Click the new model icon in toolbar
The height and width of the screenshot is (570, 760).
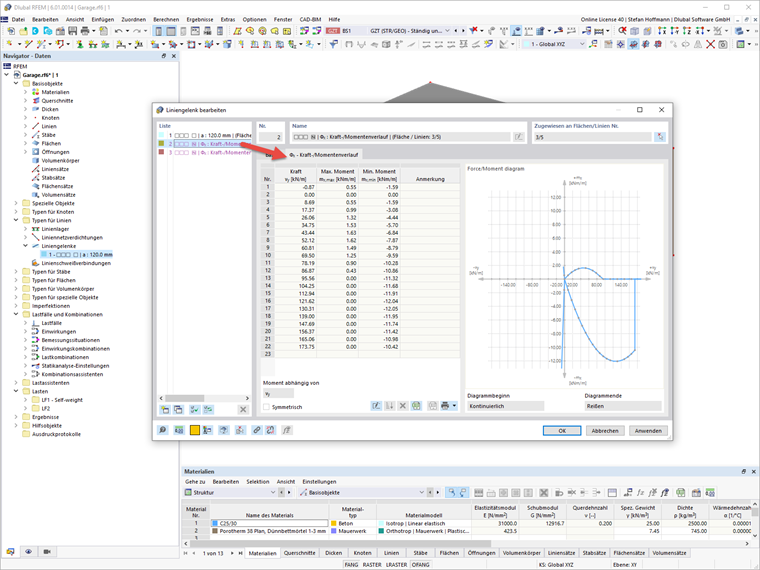[11, 31]
